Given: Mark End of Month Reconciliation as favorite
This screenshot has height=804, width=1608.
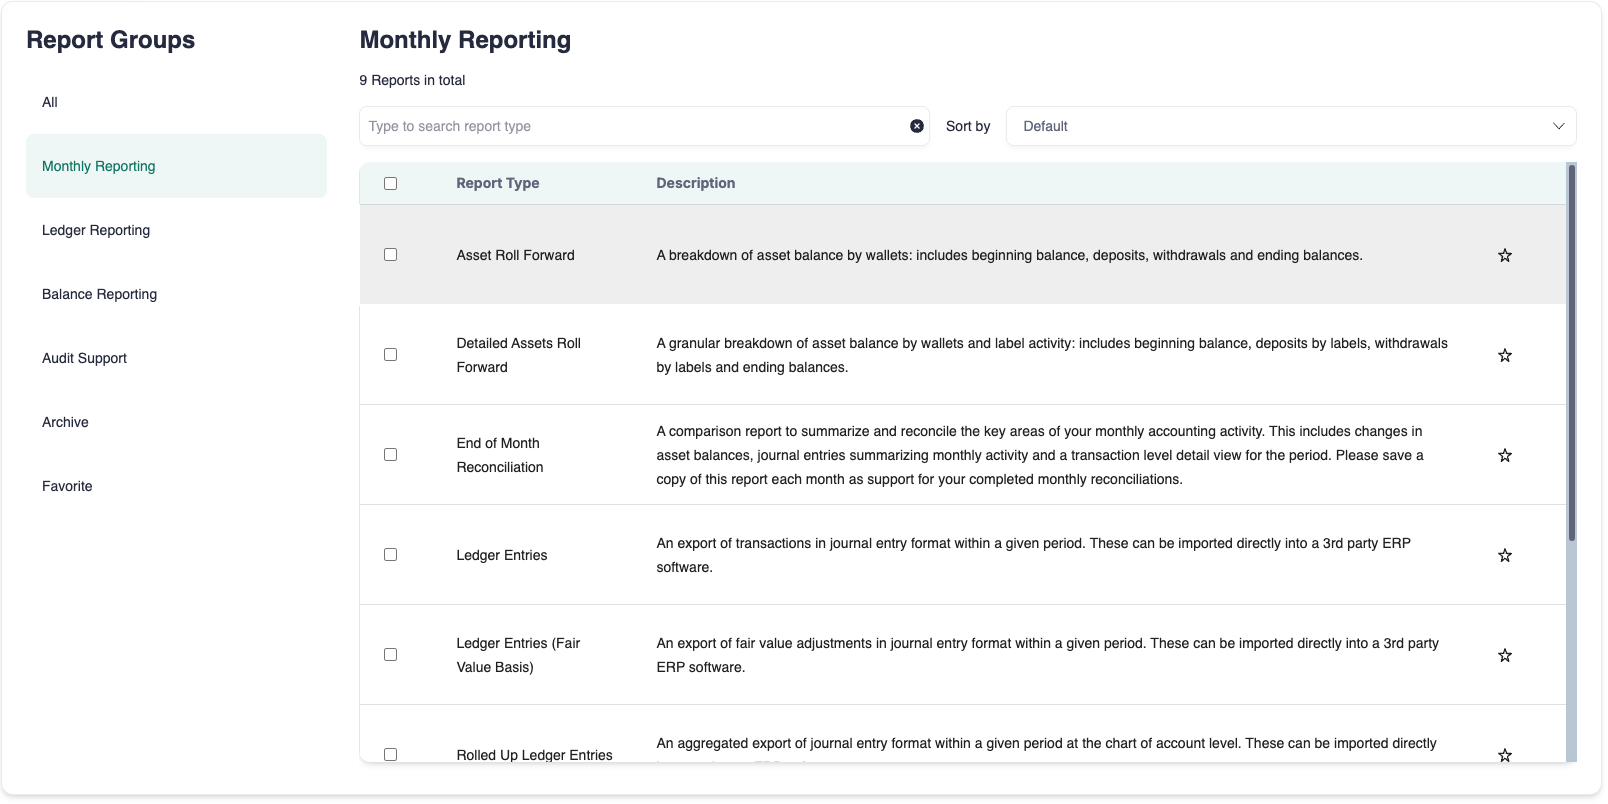Looking at the screenshot, I should [x=1504, y=455].
